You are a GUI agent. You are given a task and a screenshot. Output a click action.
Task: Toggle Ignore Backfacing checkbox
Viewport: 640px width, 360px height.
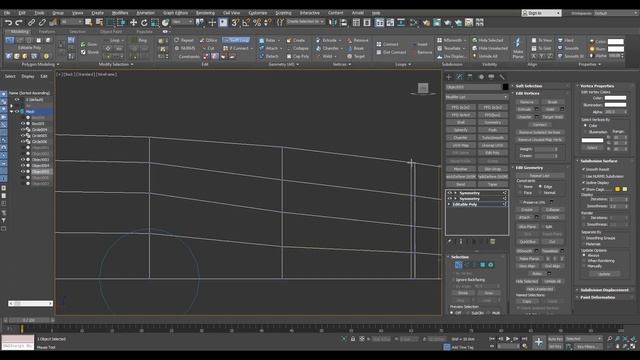coord(453,280)
